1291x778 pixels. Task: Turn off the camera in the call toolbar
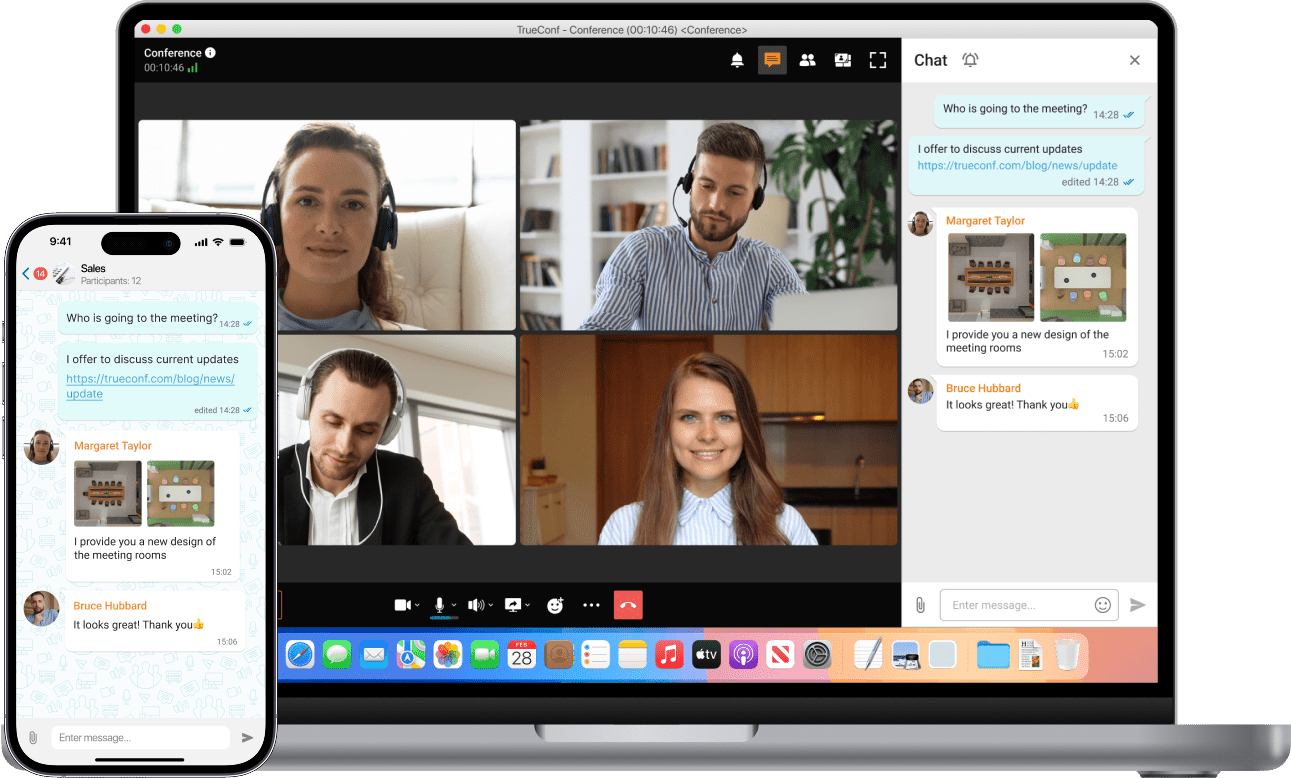click(x=402, y=605)
